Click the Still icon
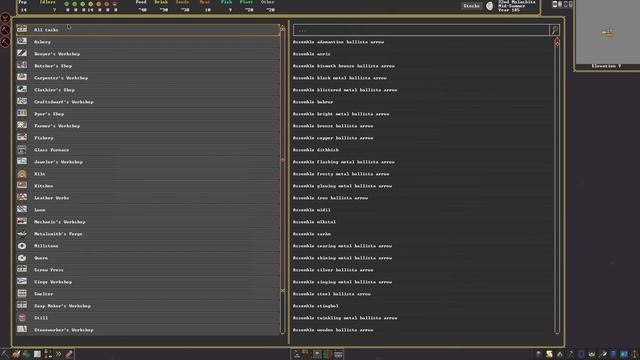This screenshot has width=640, height=360. click(x=22, y=318)
